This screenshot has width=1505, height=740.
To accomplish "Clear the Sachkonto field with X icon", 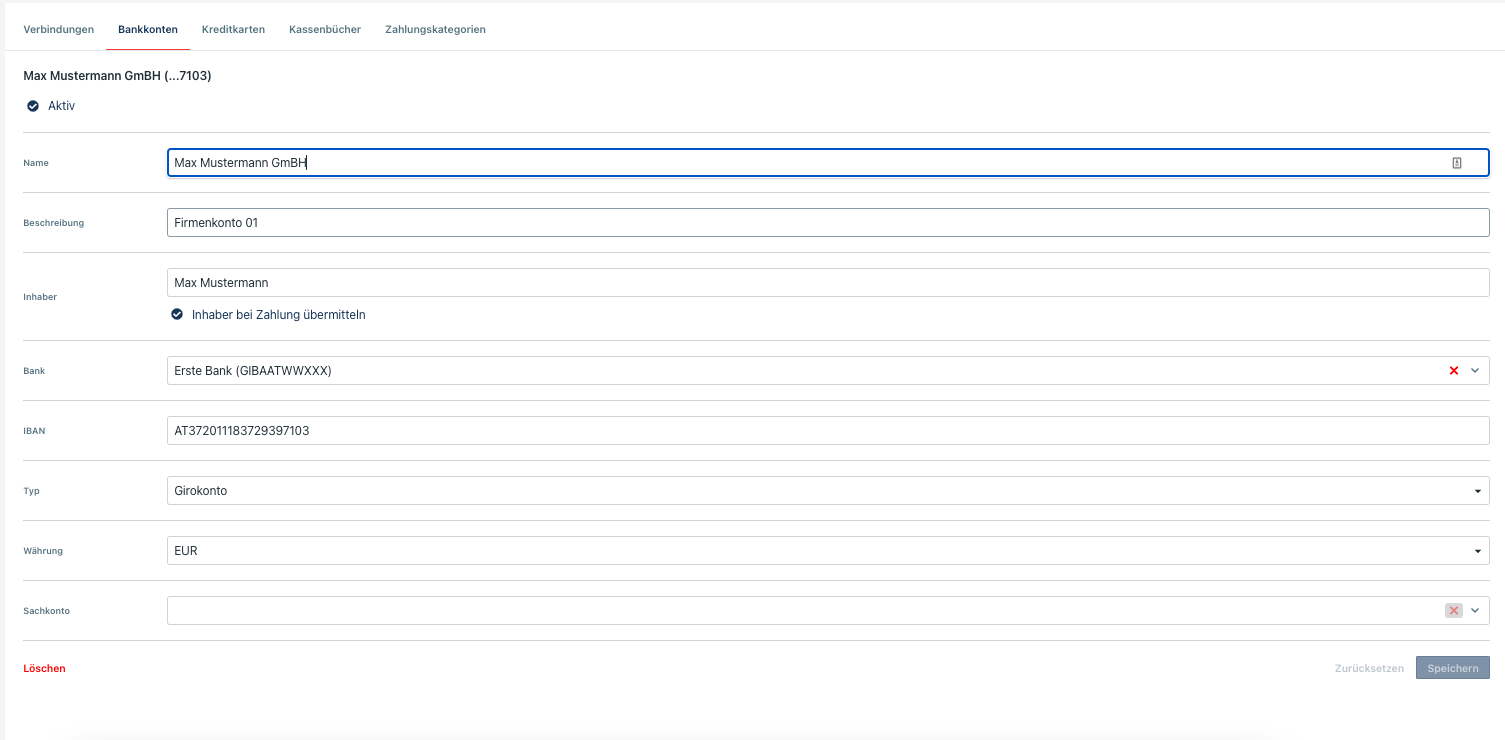I will 1454,610.
